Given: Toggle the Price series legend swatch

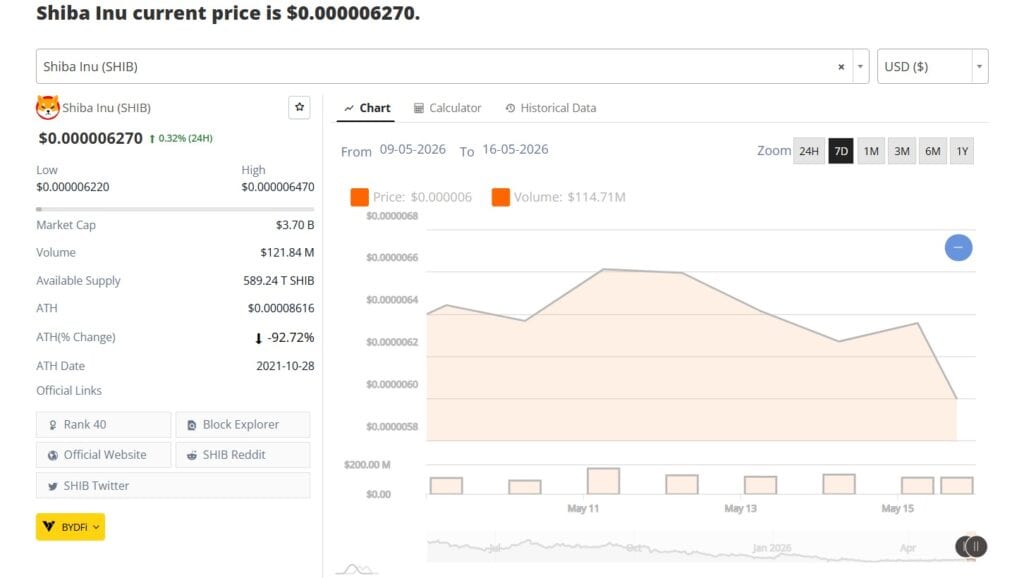Looking at the screenshot, I should [359, 197].
